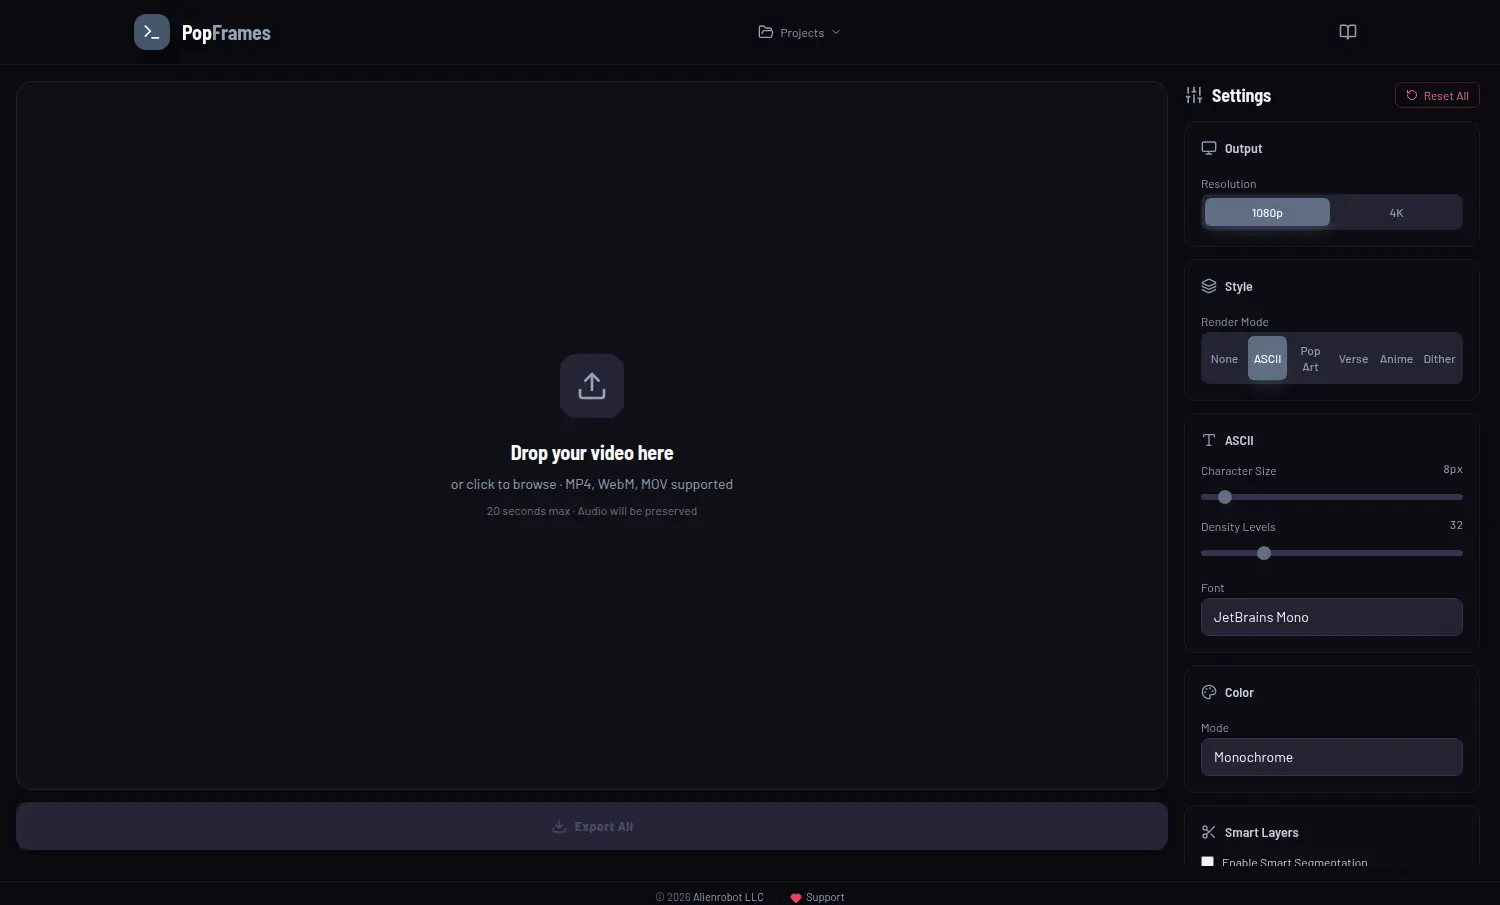
Task: Select 1080p resolution option
Action: point(1267,213)
